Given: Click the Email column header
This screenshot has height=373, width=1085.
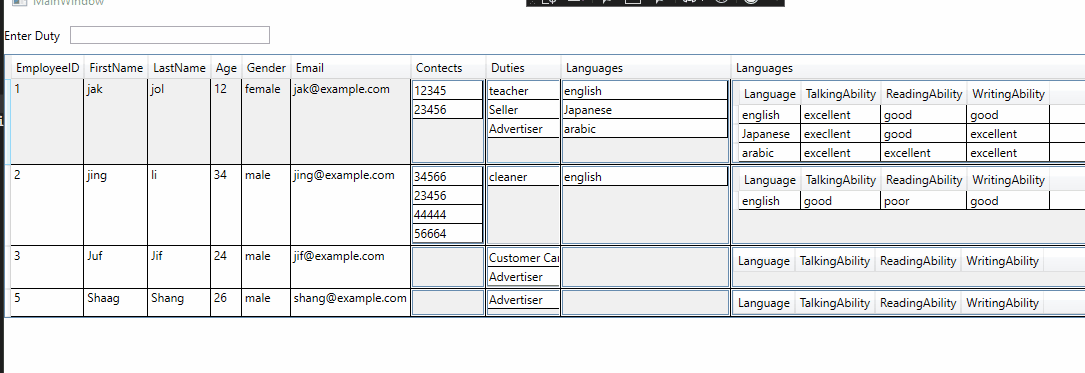Looking at the screenshot, I should pos(351,68).
